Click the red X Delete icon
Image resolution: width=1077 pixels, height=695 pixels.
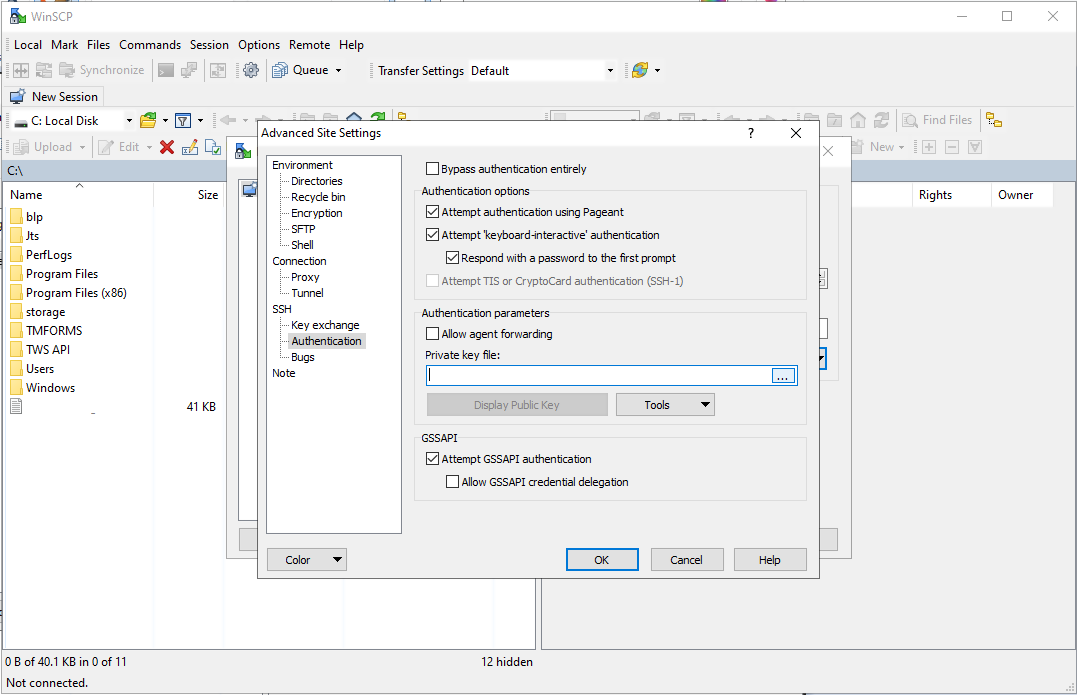[x=166, y=147]
